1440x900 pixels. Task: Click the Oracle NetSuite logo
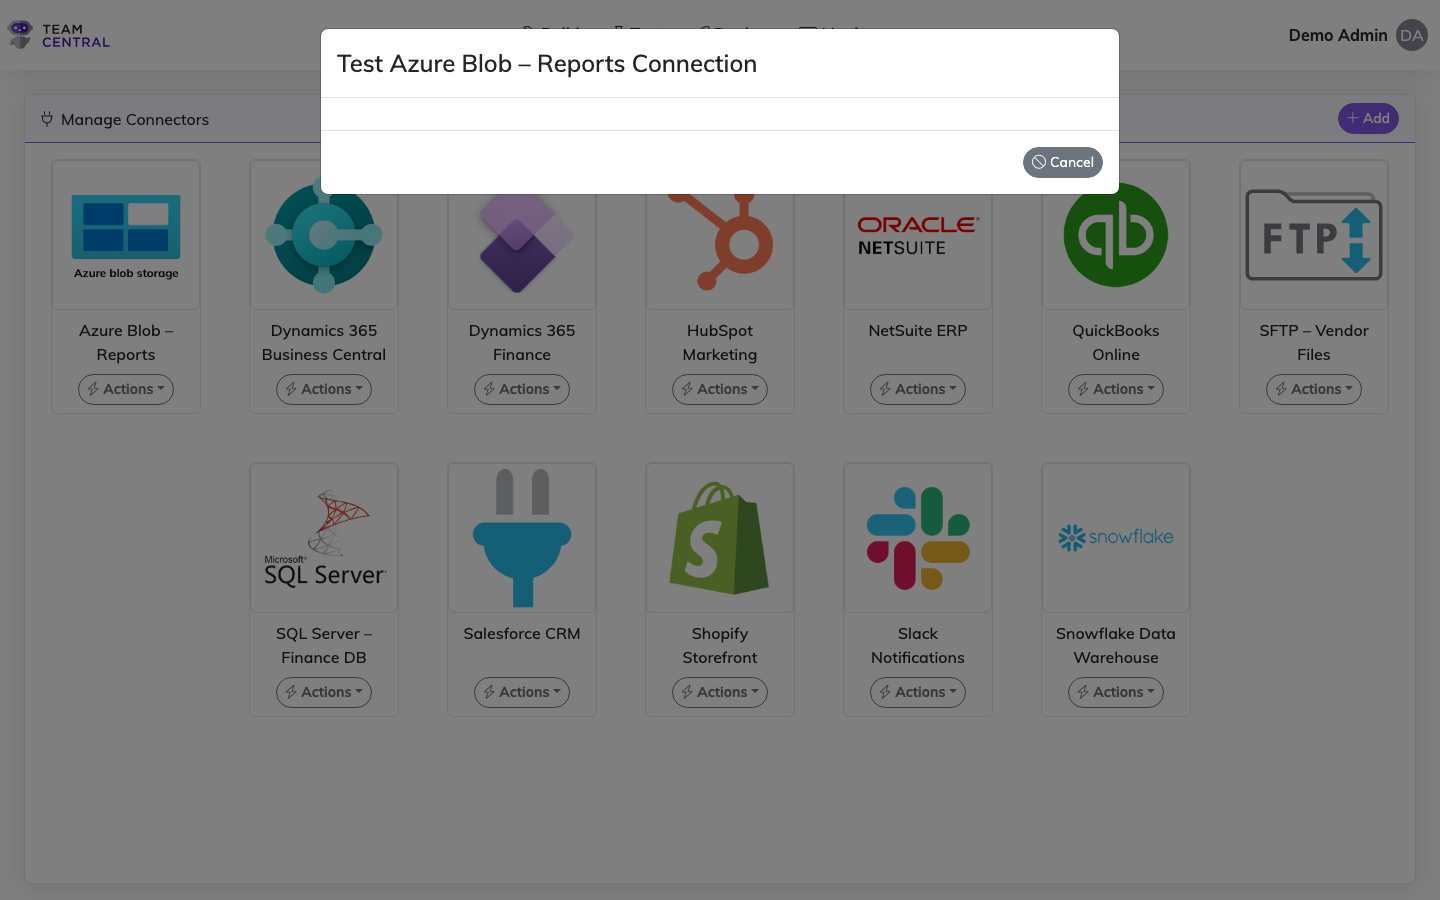click(917, 235)
